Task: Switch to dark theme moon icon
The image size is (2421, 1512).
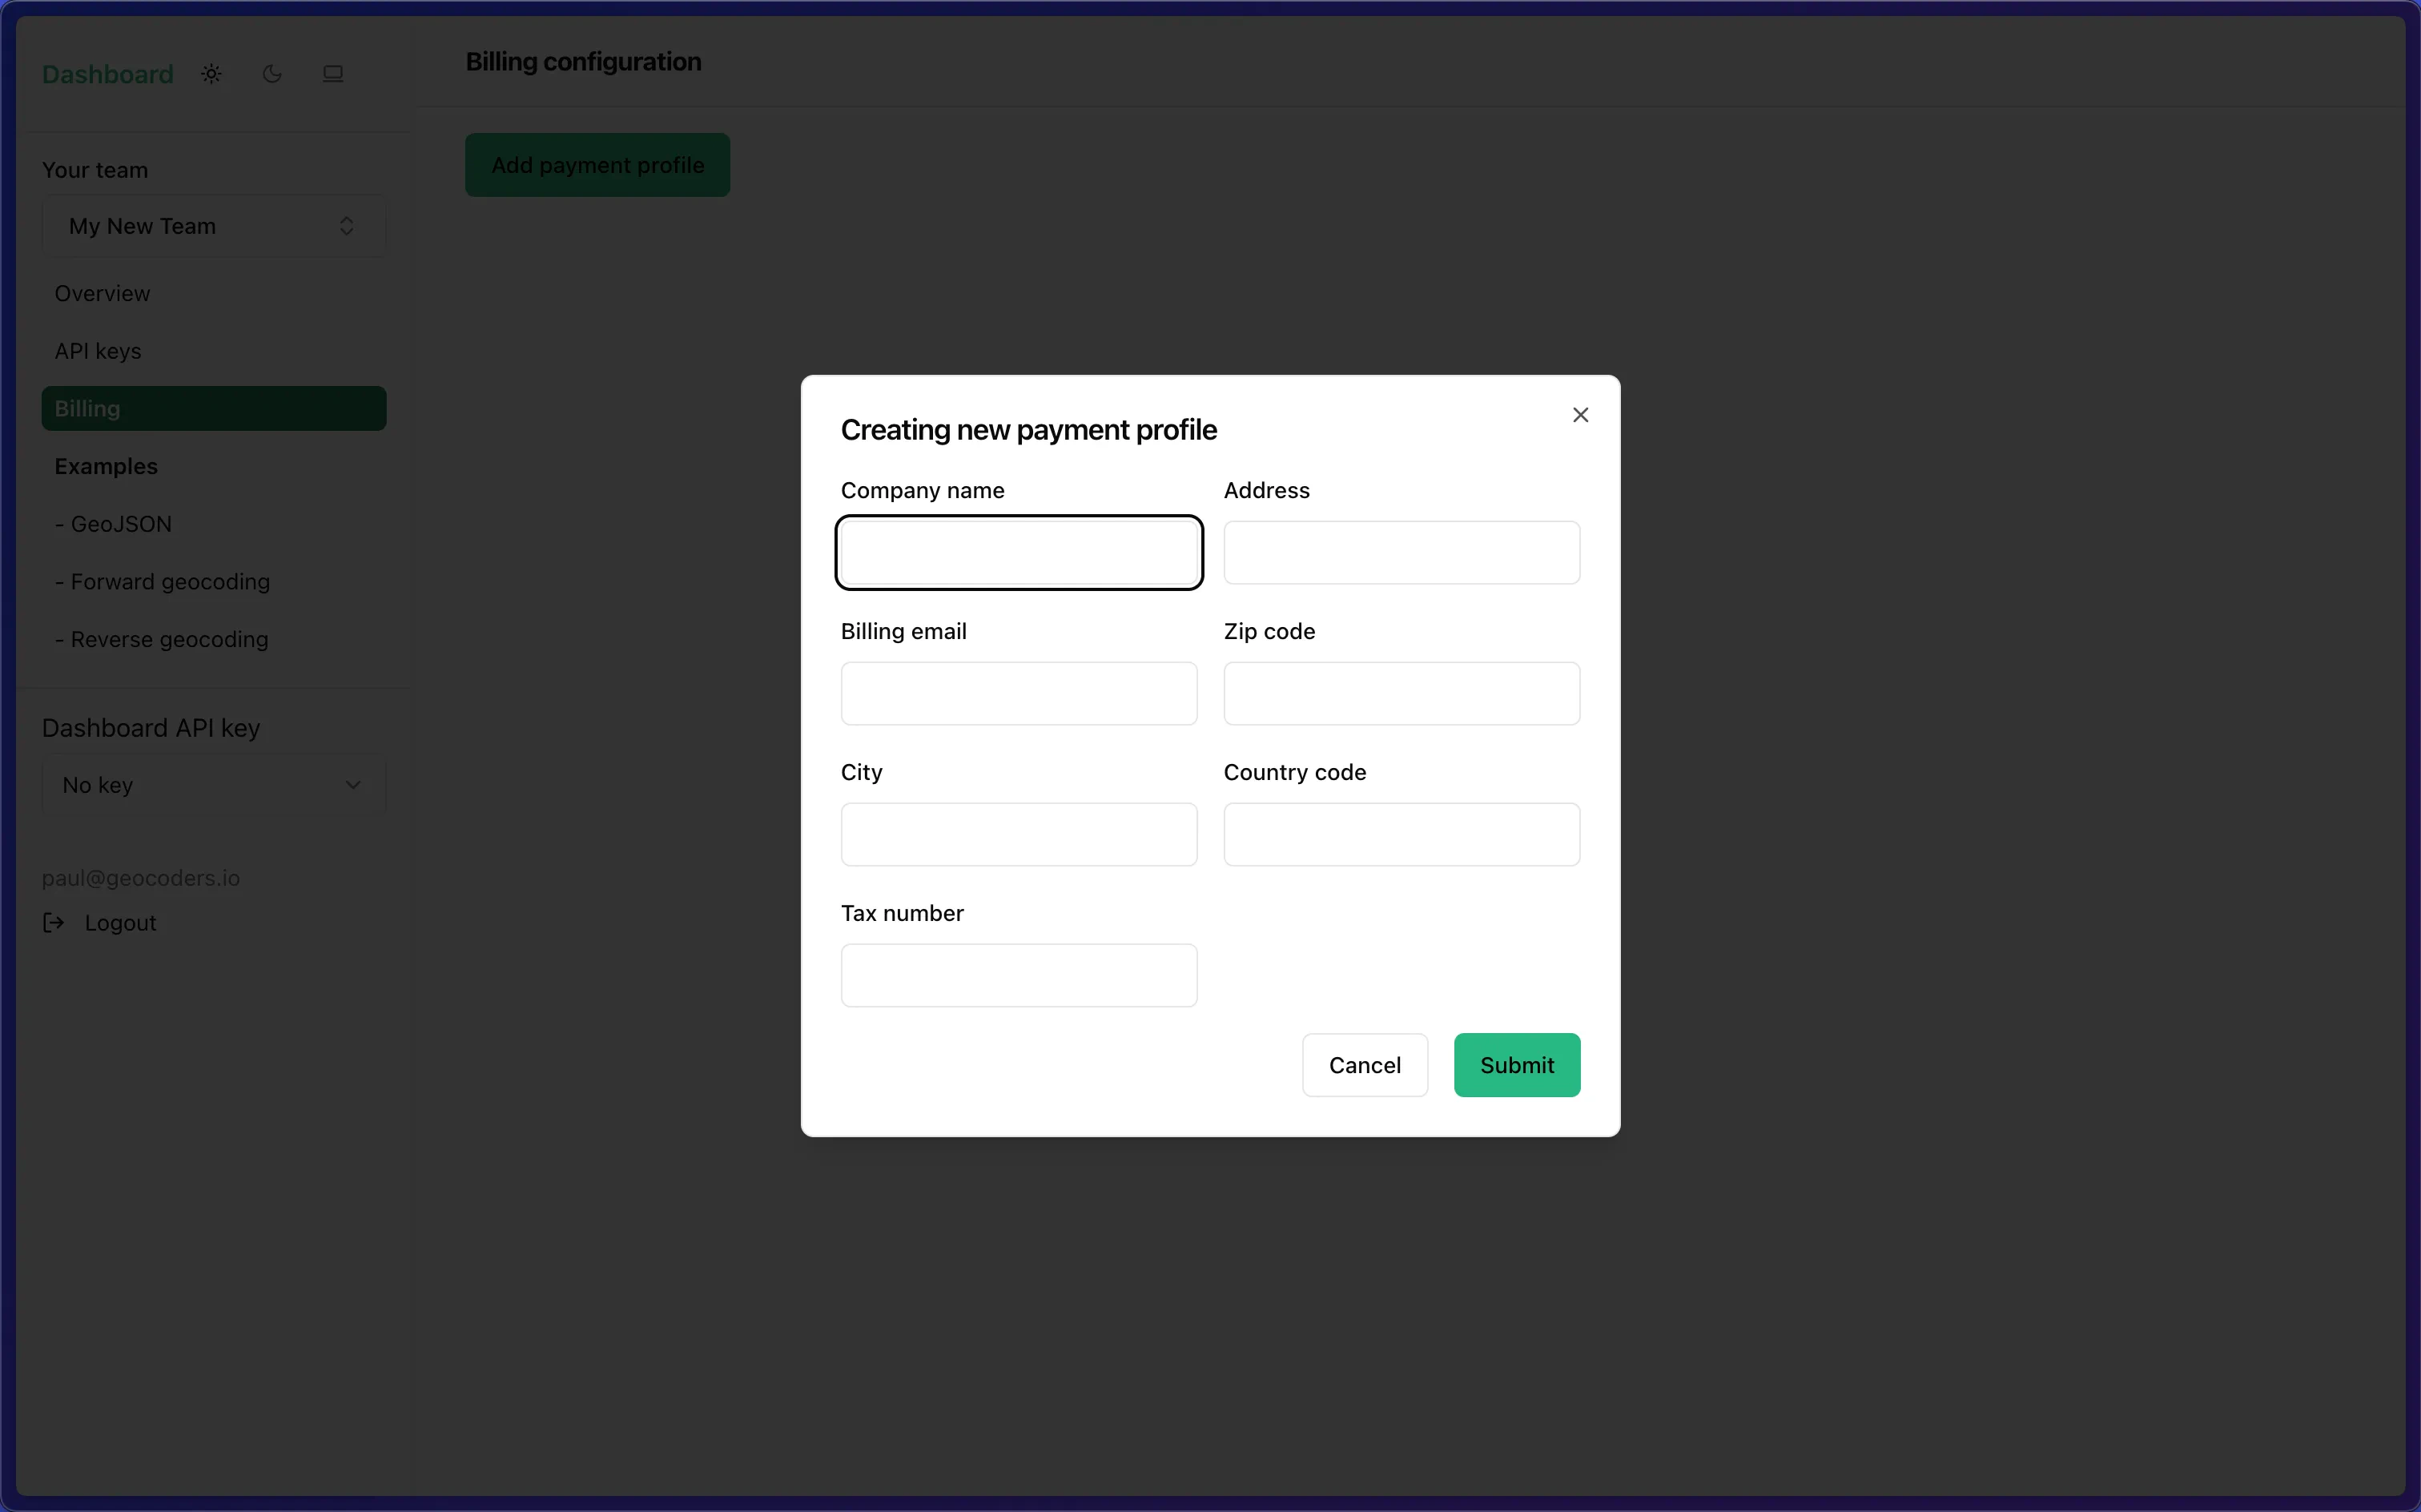Action: (x=272, y=74)
